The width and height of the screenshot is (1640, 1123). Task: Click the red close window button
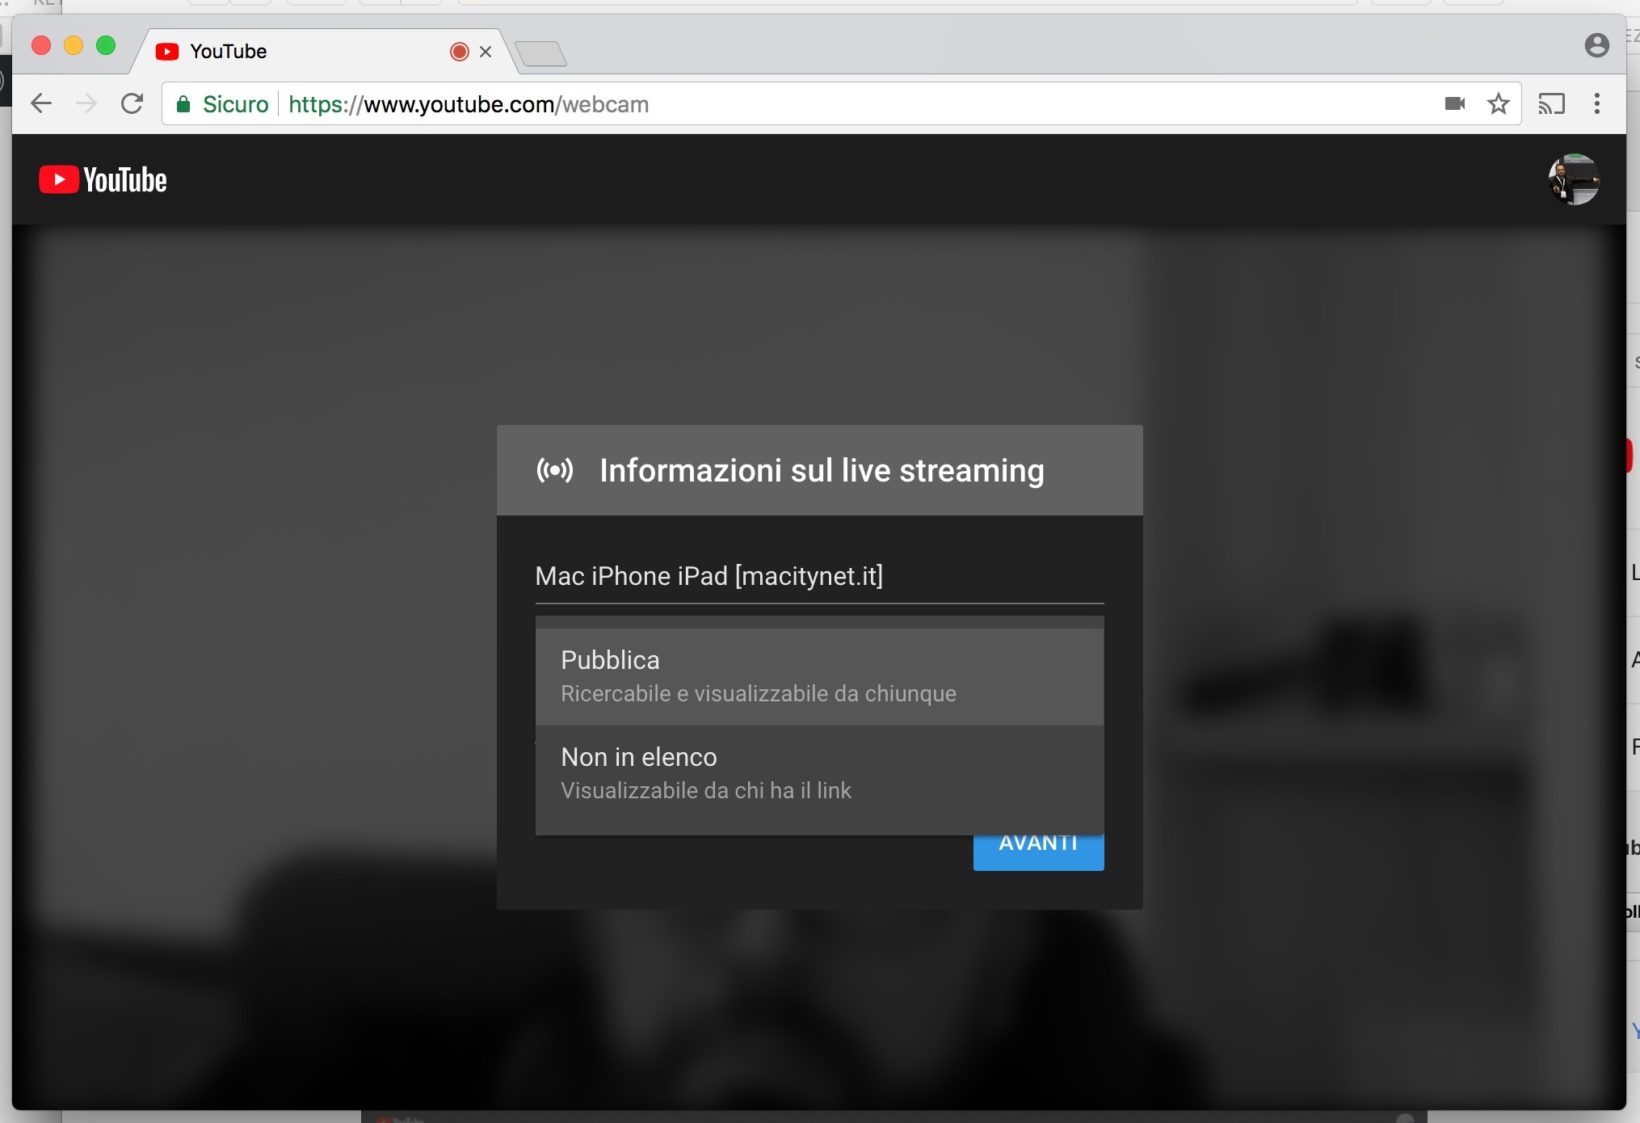point(41,45)
